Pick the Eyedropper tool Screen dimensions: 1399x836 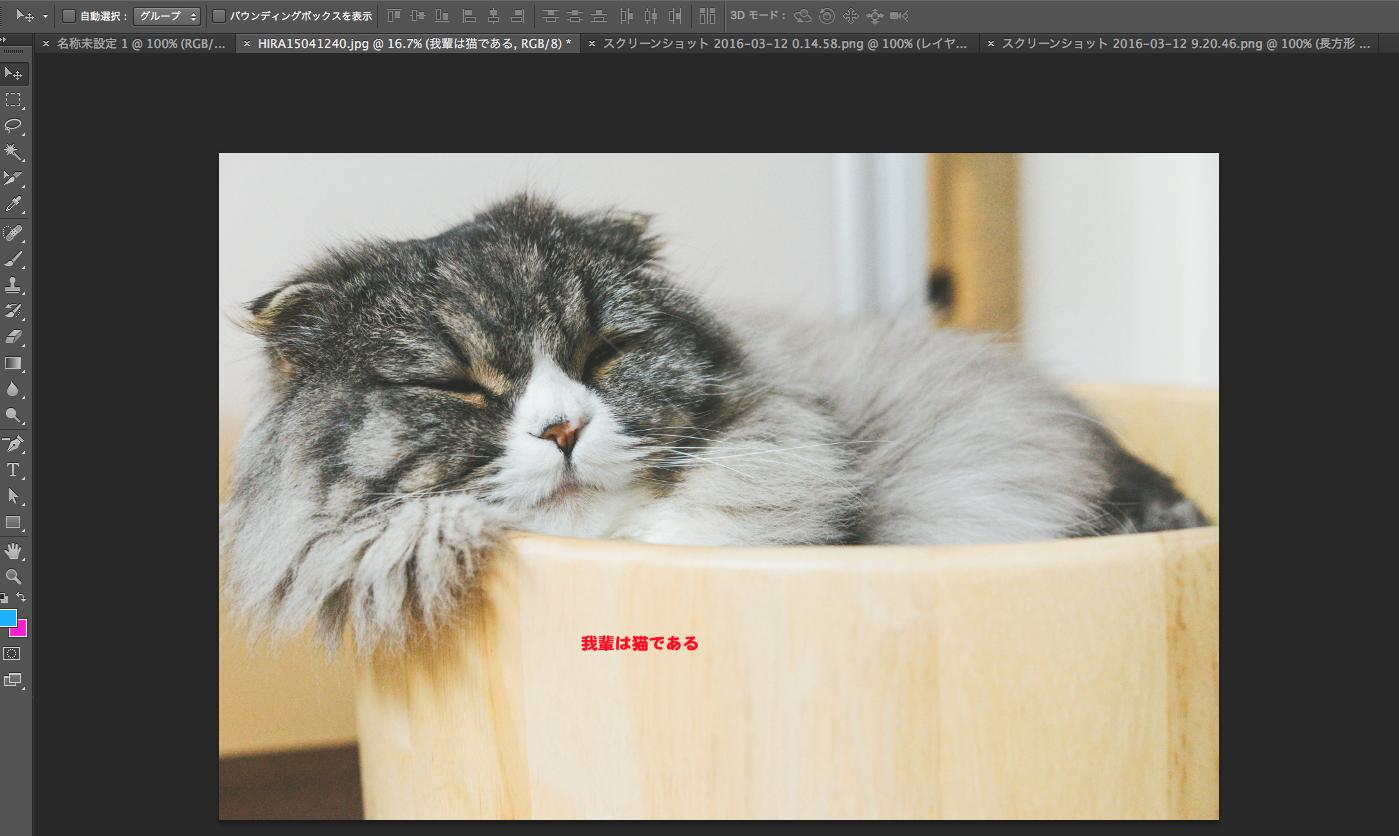[14, 205]
